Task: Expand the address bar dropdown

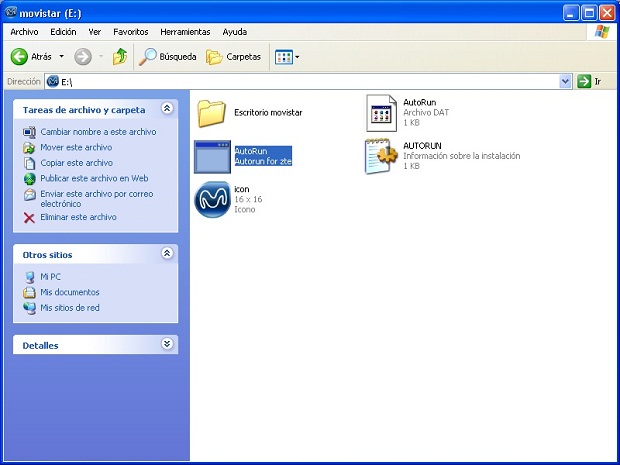Action: [566, 82]
